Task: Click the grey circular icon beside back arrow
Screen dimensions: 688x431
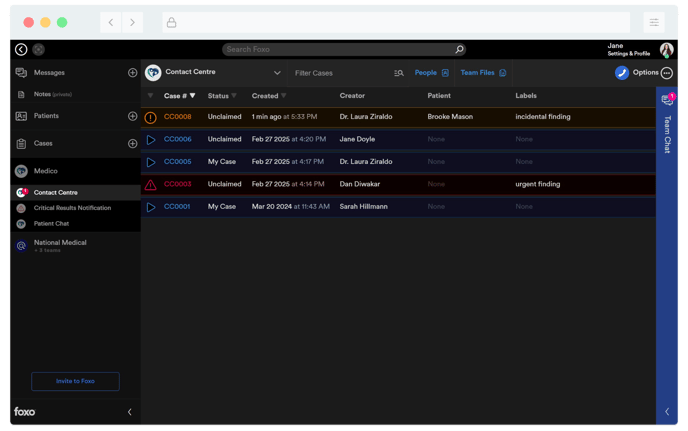Action: (39, 50)
